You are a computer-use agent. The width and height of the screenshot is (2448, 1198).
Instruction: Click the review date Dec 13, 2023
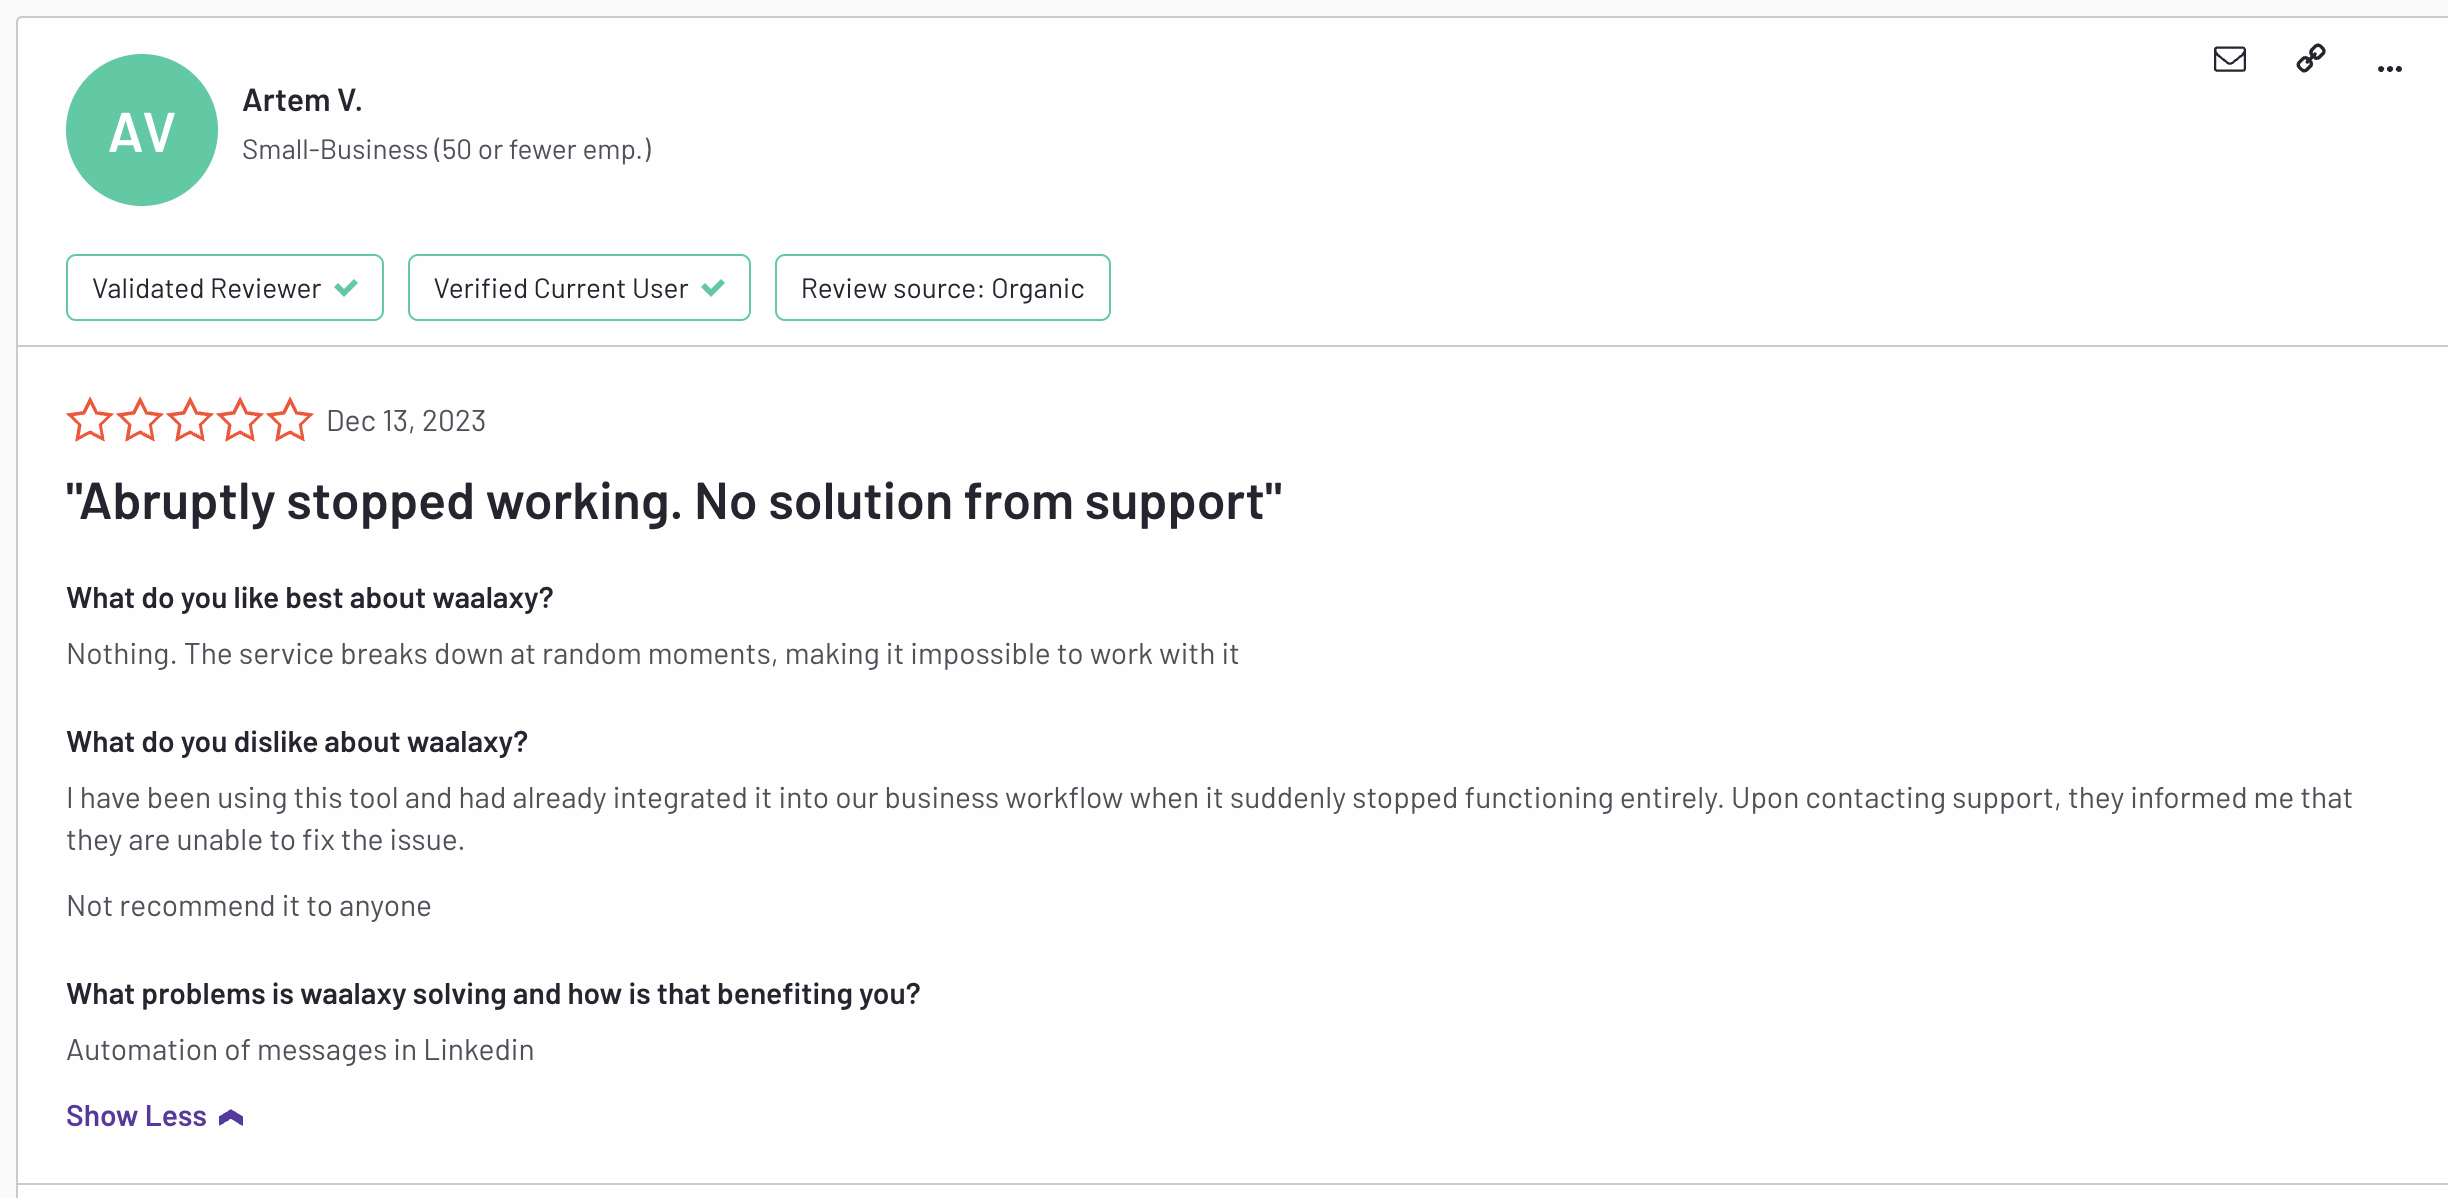click(x=406, y=421)
